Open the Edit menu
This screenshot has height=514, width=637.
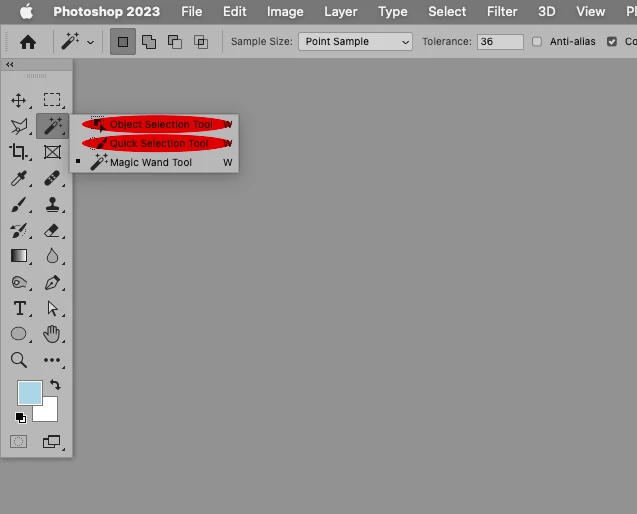point(235,11)
